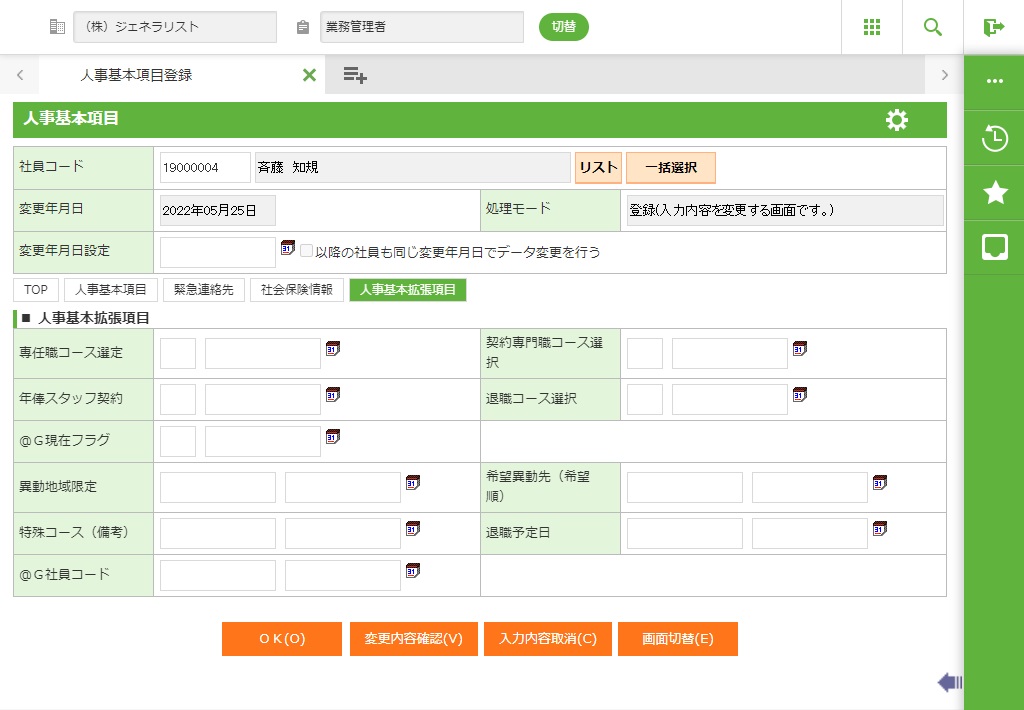Switch to the 社会保険情報 tab
Image resolution: width=1024 pixels, height=710 pixels.
coord(297,290)
